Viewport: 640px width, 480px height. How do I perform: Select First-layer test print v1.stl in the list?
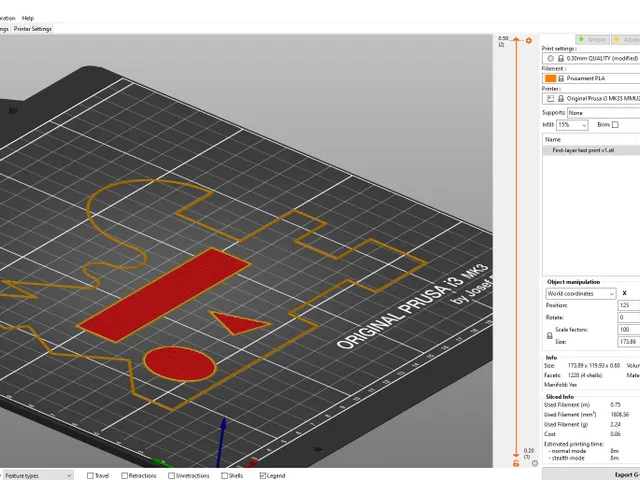click(x=591, y=150)
